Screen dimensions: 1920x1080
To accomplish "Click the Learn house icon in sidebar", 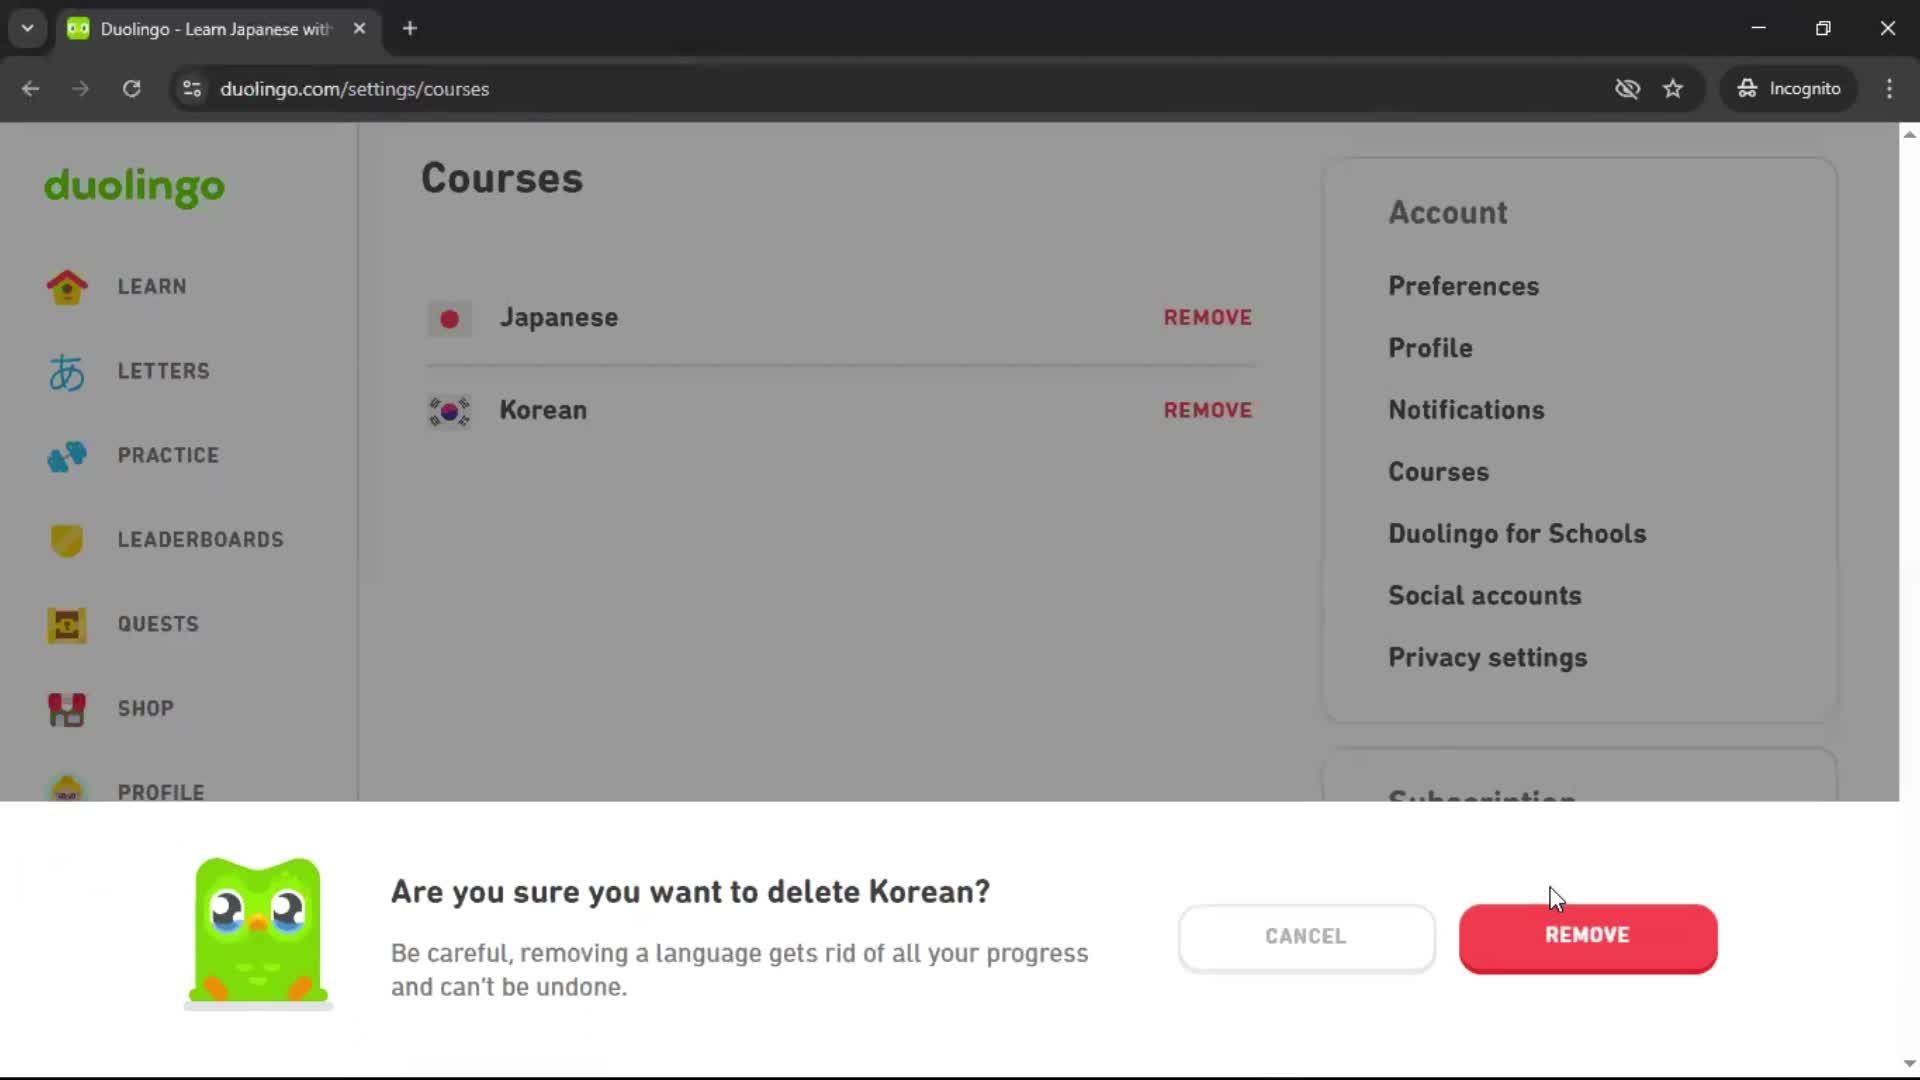I will [x=67, y=287].
